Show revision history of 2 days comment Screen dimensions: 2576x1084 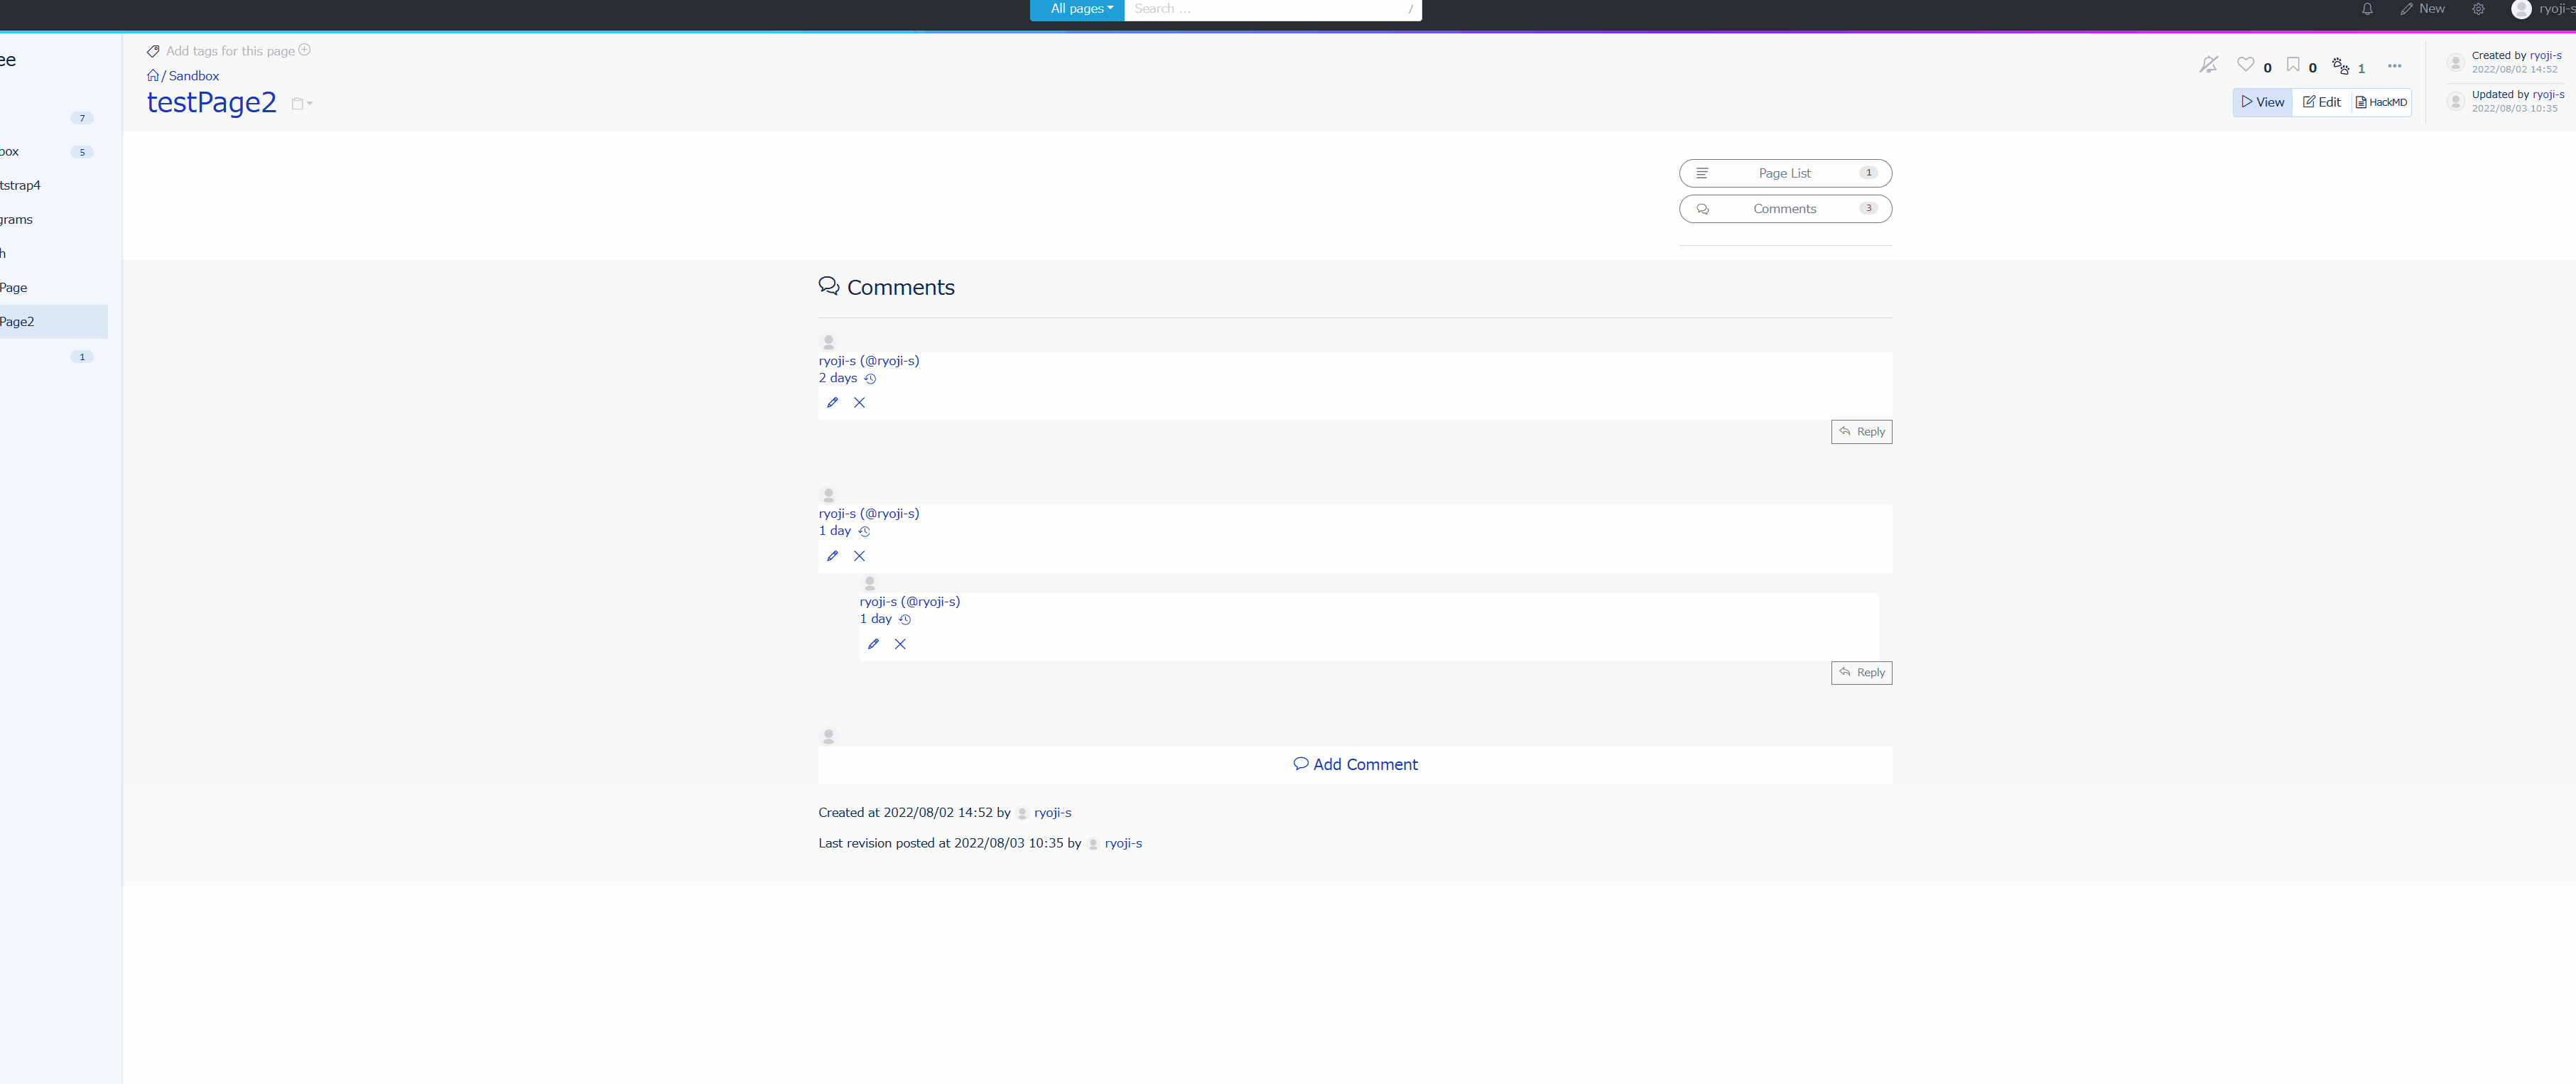click(x=870, y=379)
